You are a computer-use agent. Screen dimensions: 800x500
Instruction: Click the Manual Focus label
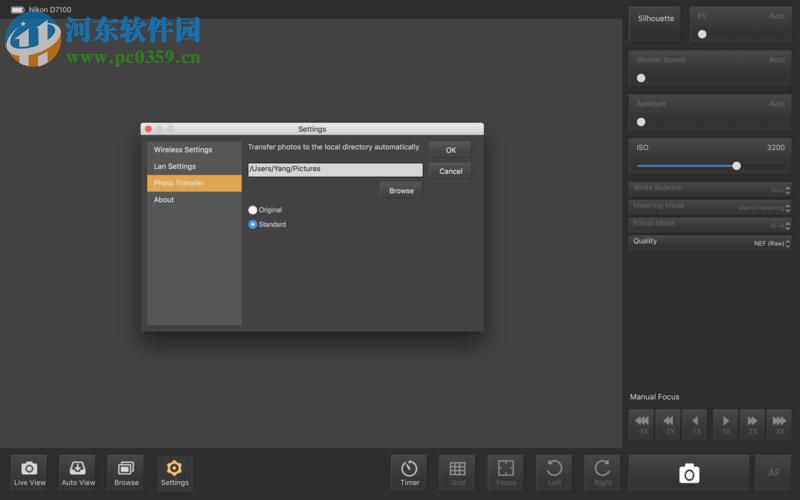point(654,396)
